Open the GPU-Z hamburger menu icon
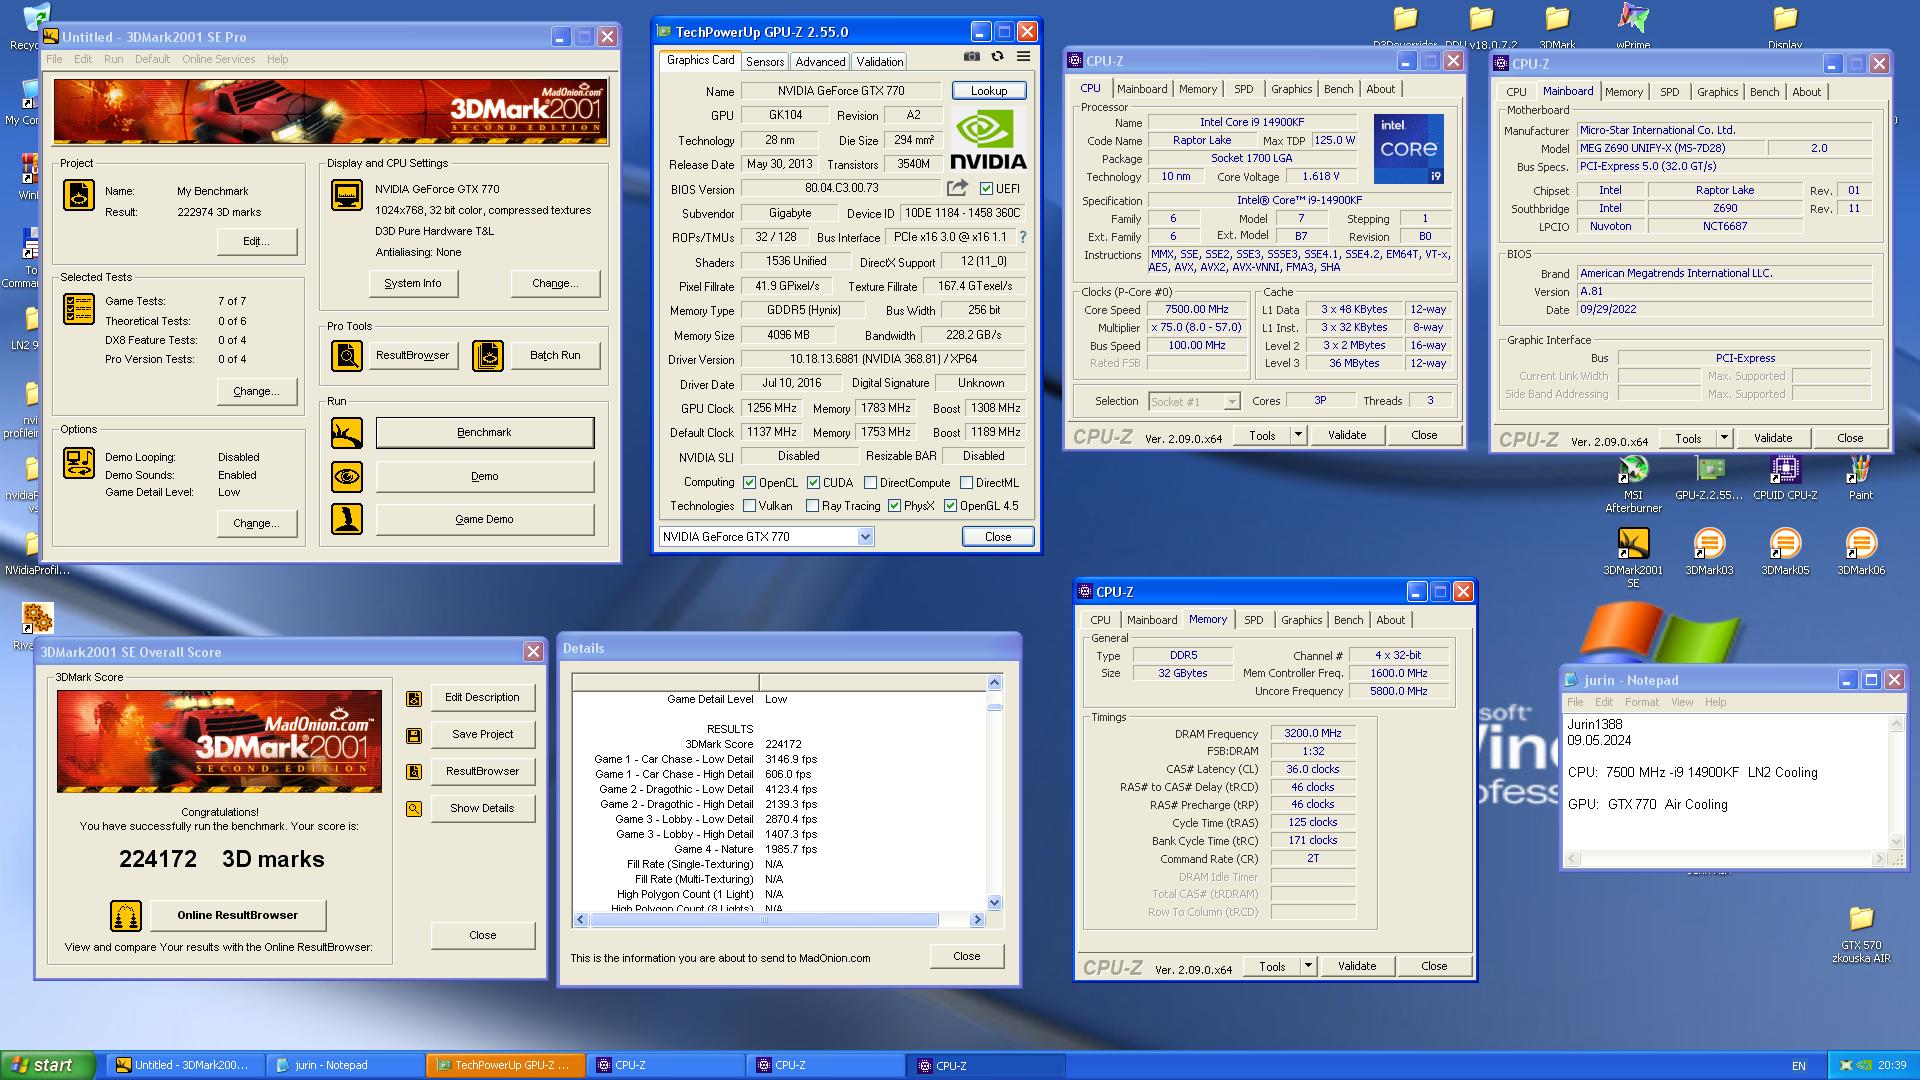1920x1080 pixels. (x=1023, y=57)
